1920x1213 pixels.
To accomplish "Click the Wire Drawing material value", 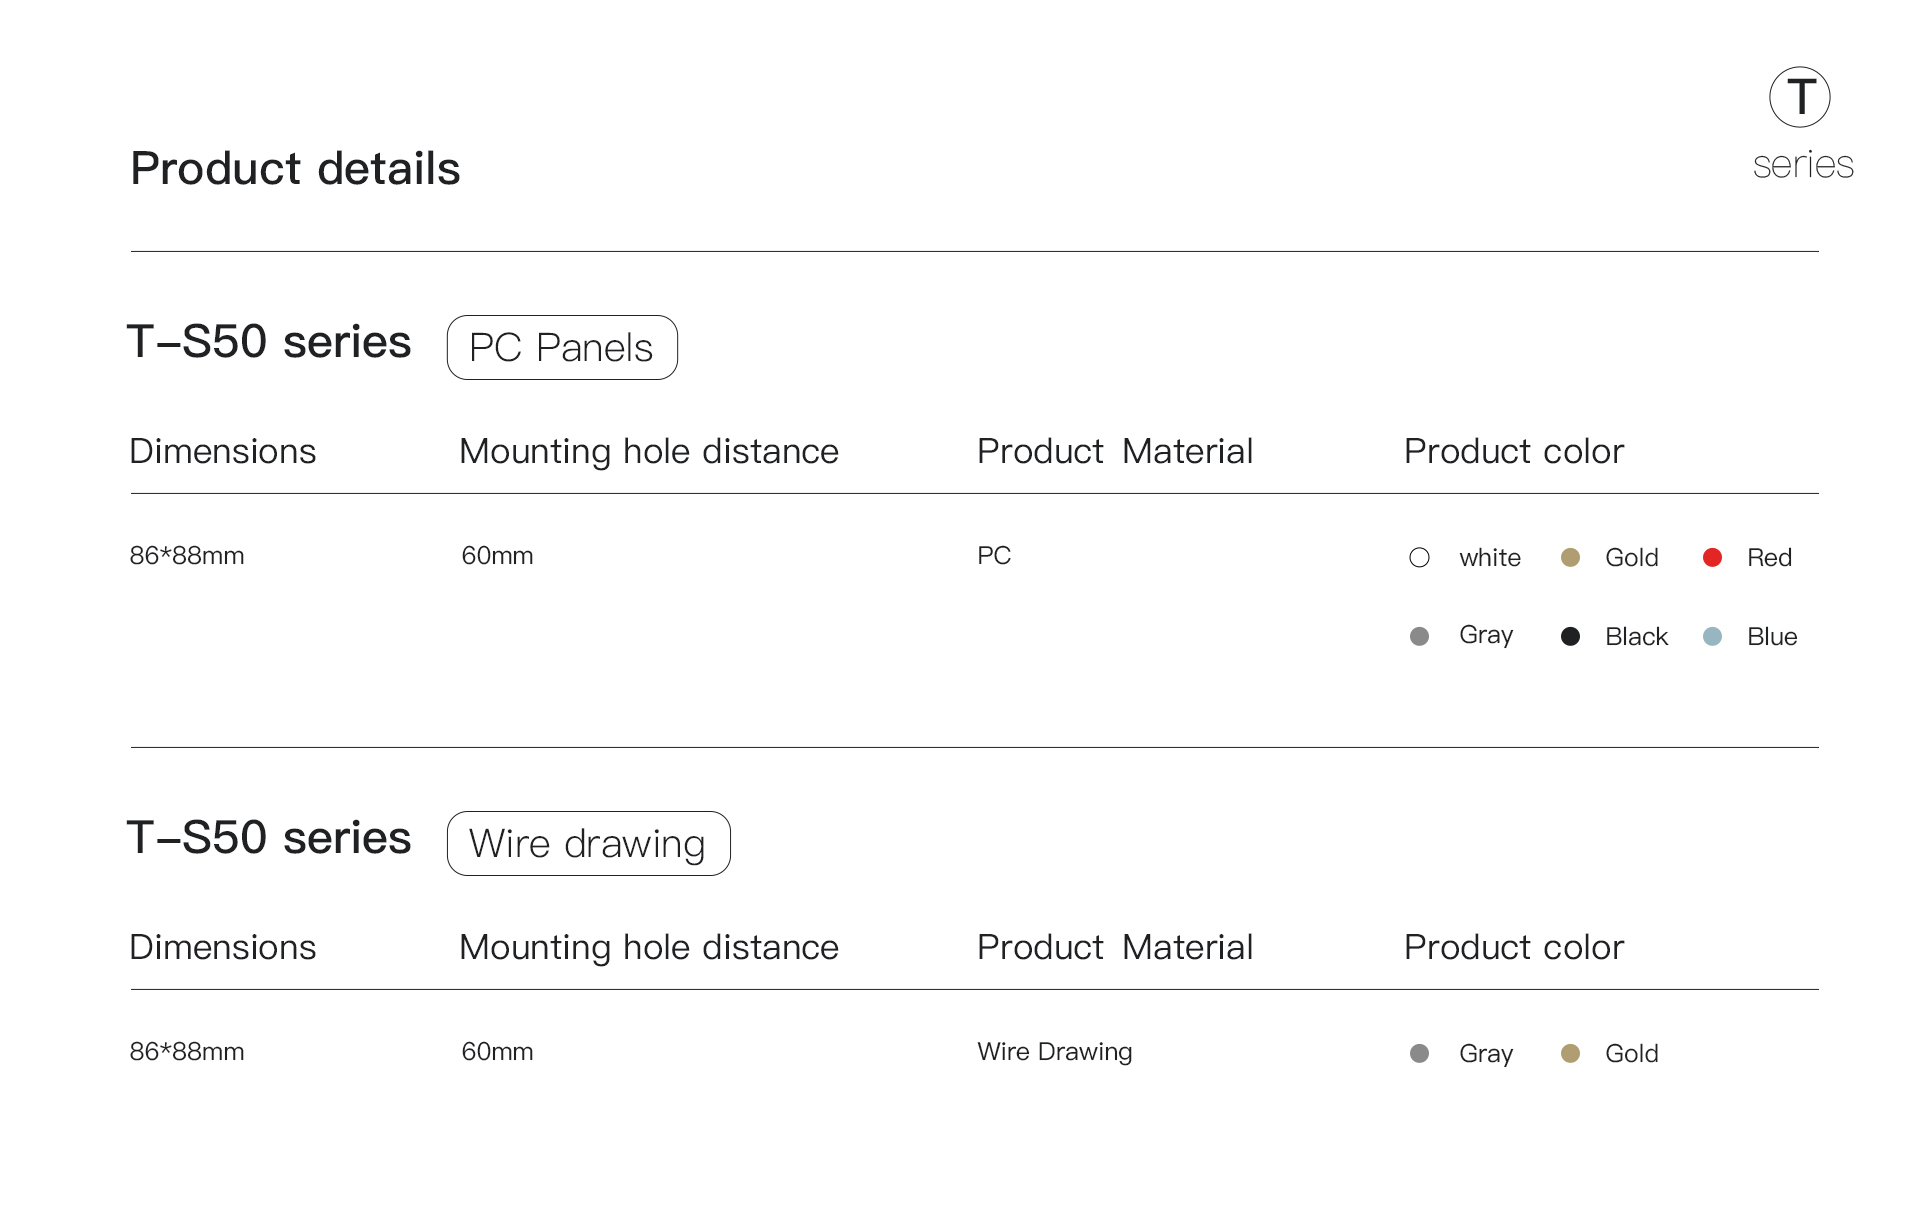I will pyautogui.click(x=1054, y=1052).
